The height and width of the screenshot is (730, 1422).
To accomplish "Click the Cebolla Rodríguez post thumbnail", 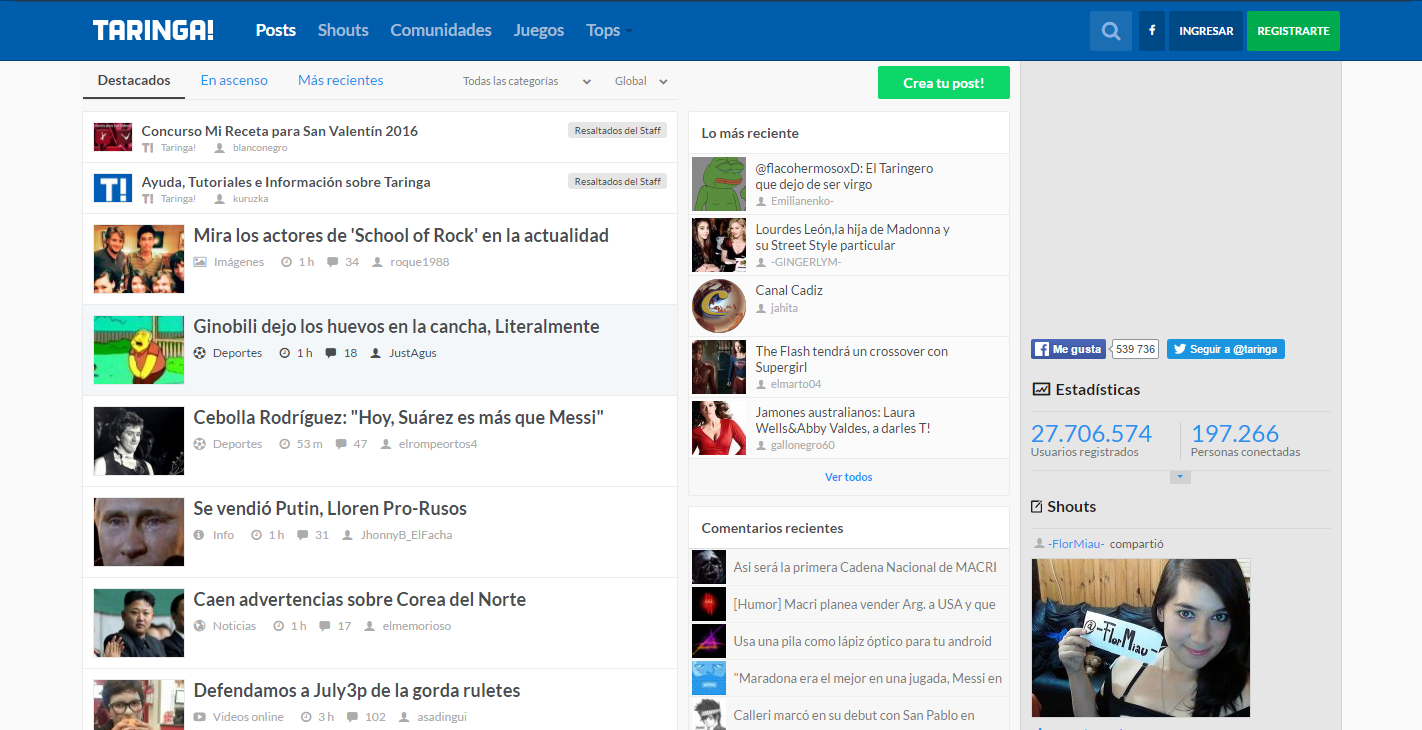I will tap(139, 441).
